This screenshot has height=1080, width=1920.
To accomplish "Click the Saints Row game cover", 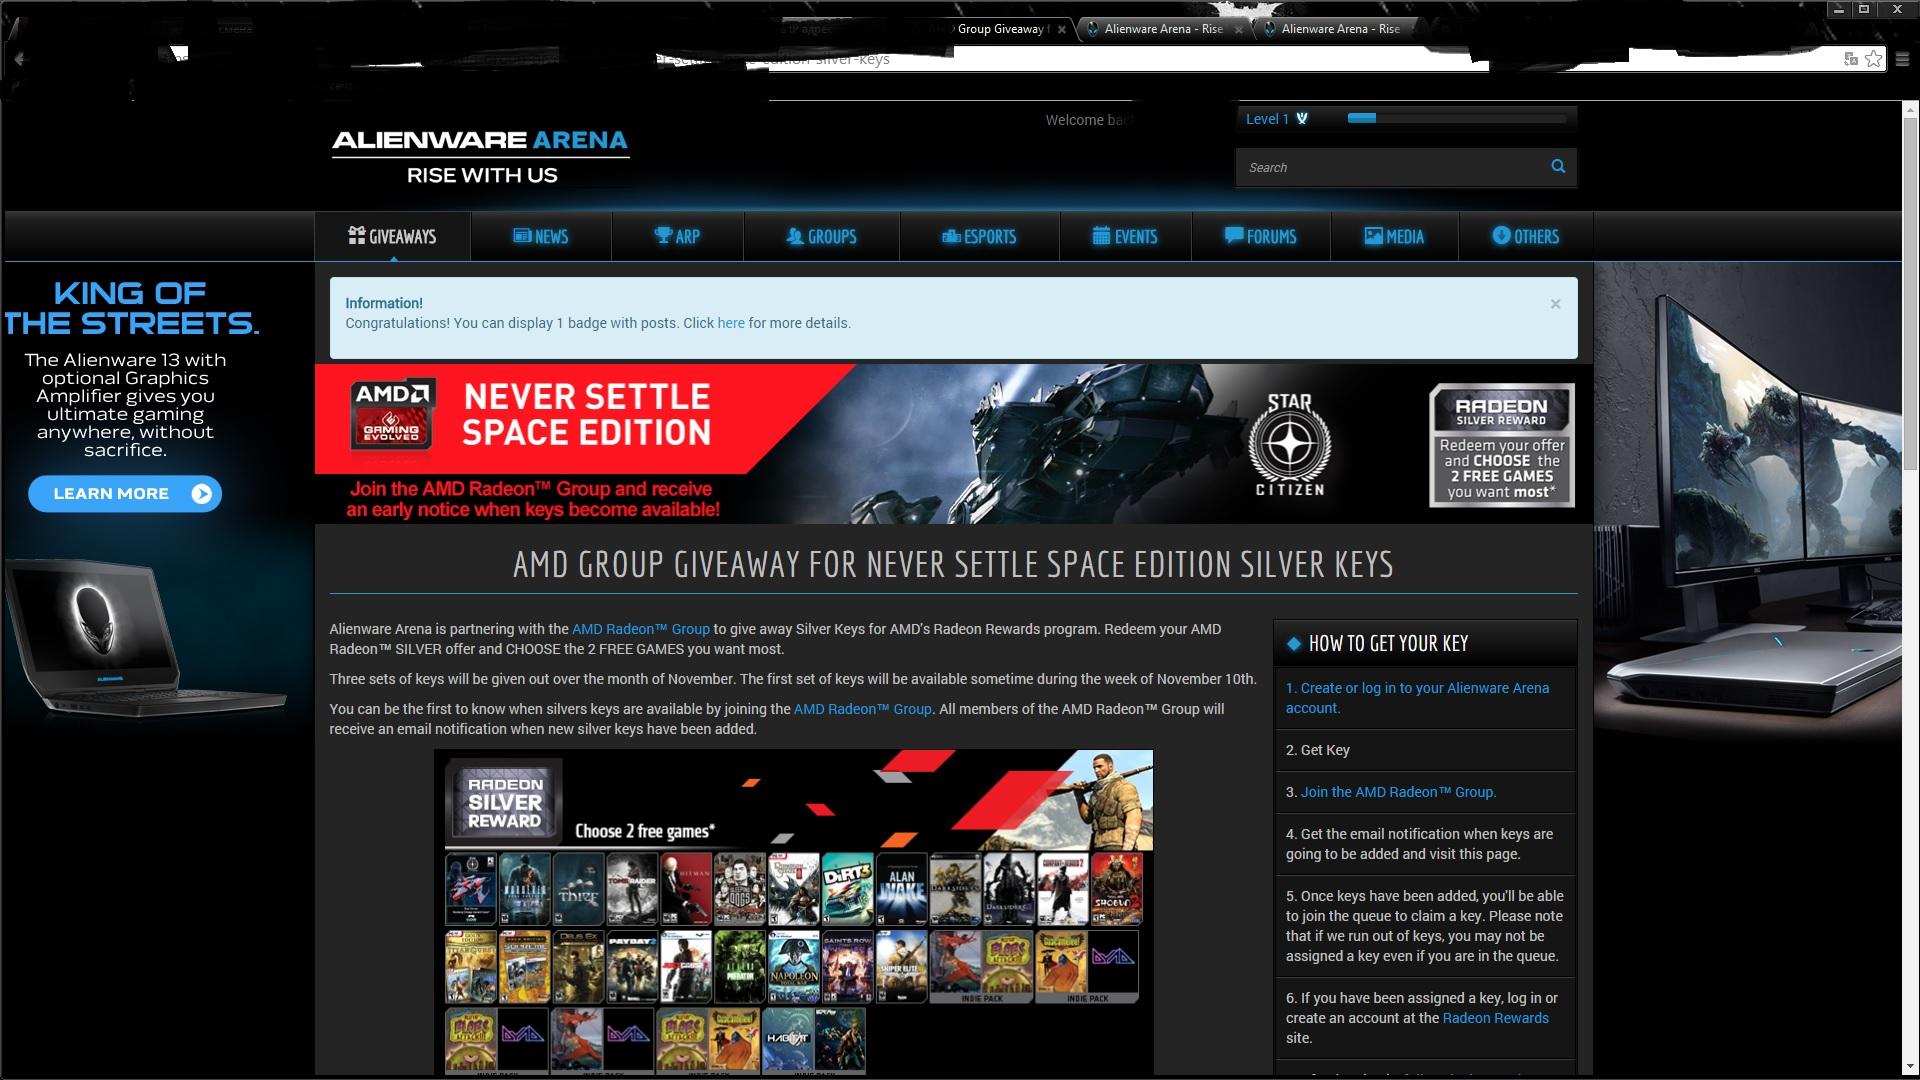I will click(x=848, y=967).
